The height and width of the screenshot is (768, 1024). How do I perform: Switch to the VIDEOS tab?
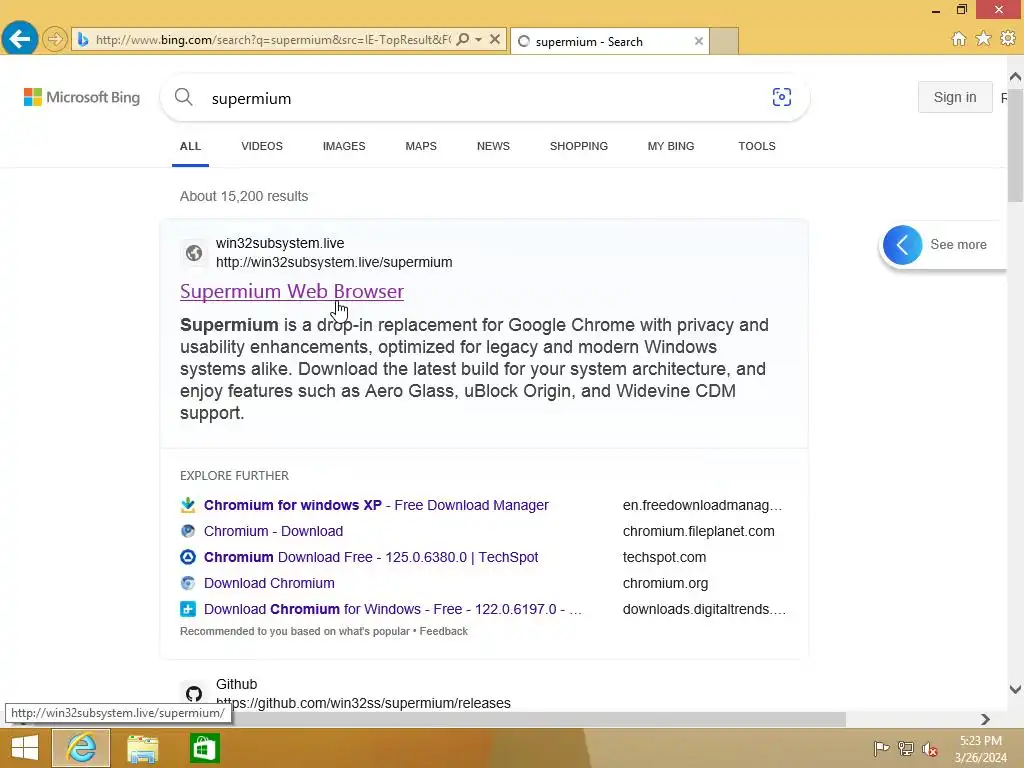[262, 146]
